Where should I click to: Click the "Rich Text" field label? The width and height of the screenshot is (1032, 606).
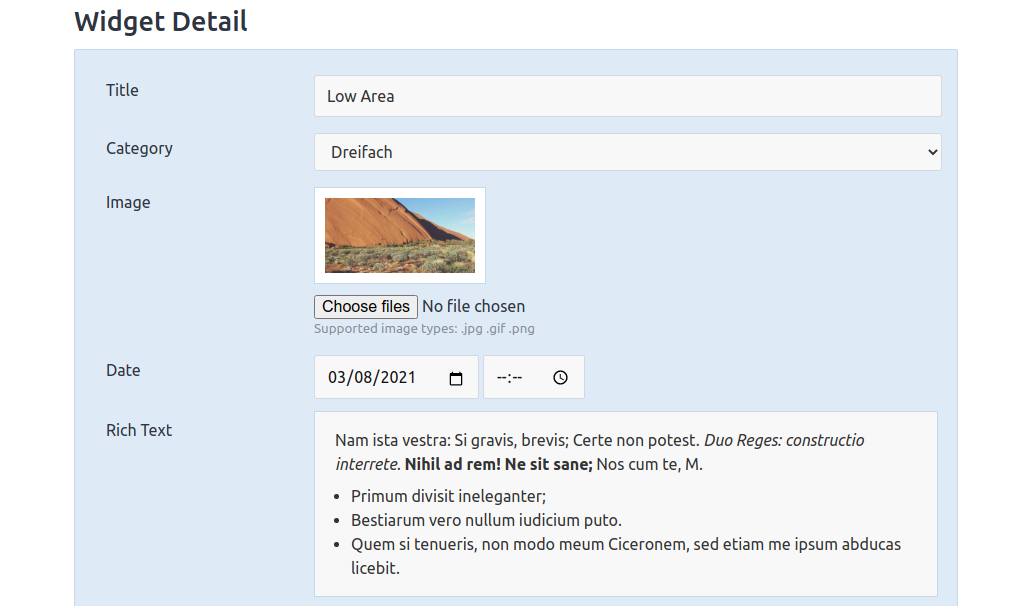[x=139, y=430]
